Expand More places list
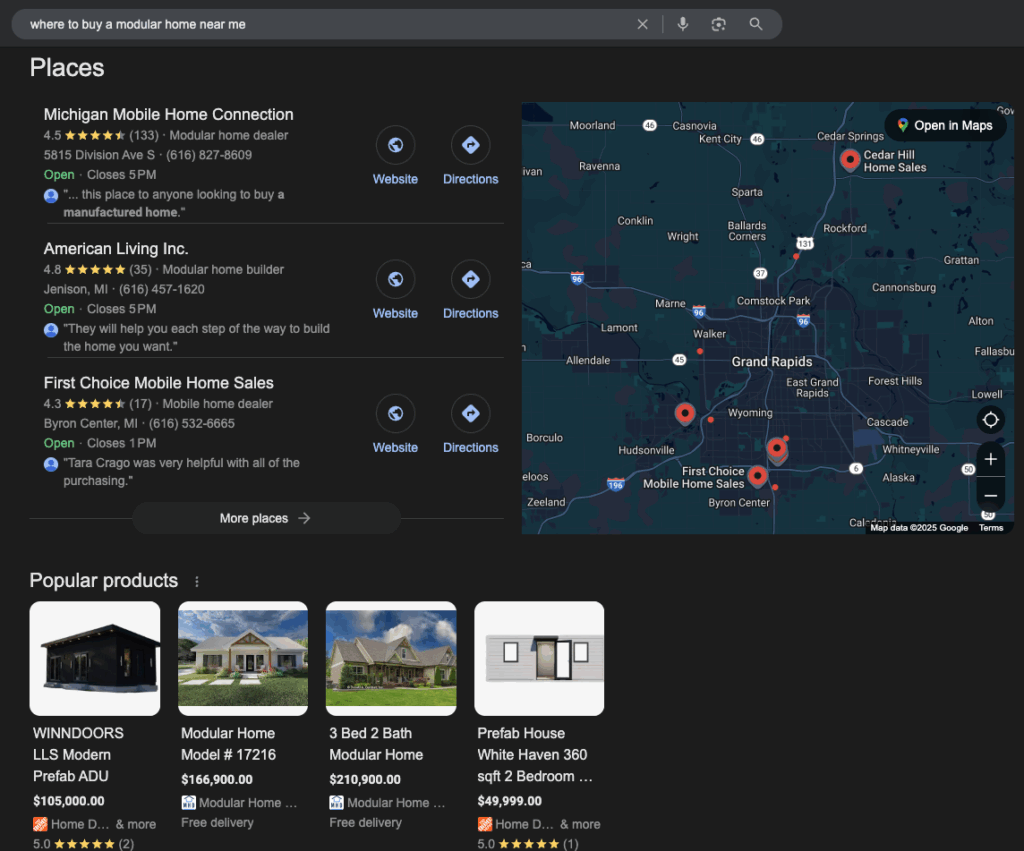Image resolution: width=1024 pixels, height=851 pixels. 266,518
